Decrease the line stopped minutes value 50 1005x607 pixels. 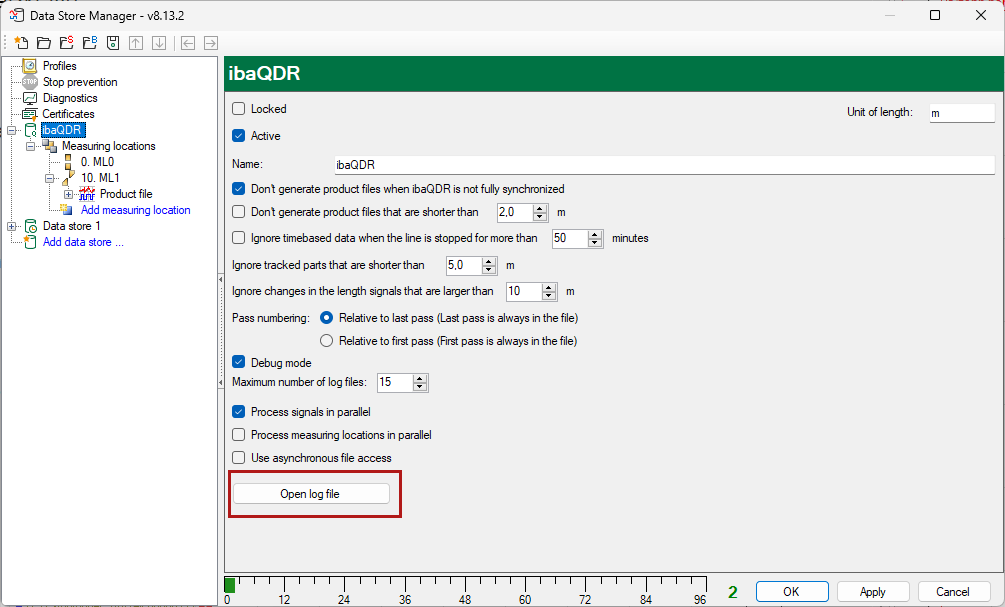coord(595,242)
